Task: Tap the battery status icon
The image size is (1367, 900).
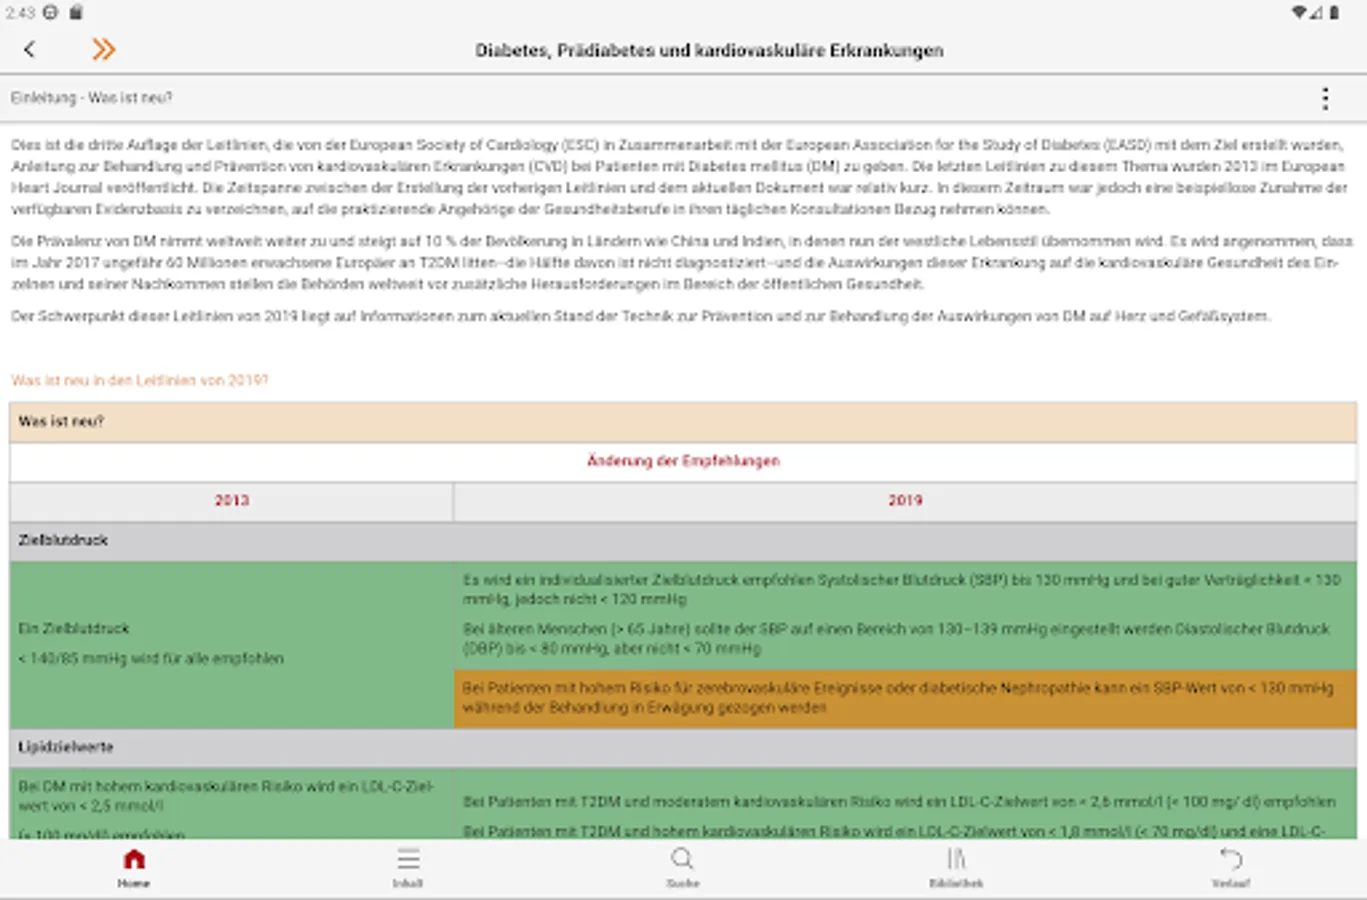Action: click(1334, 13)
